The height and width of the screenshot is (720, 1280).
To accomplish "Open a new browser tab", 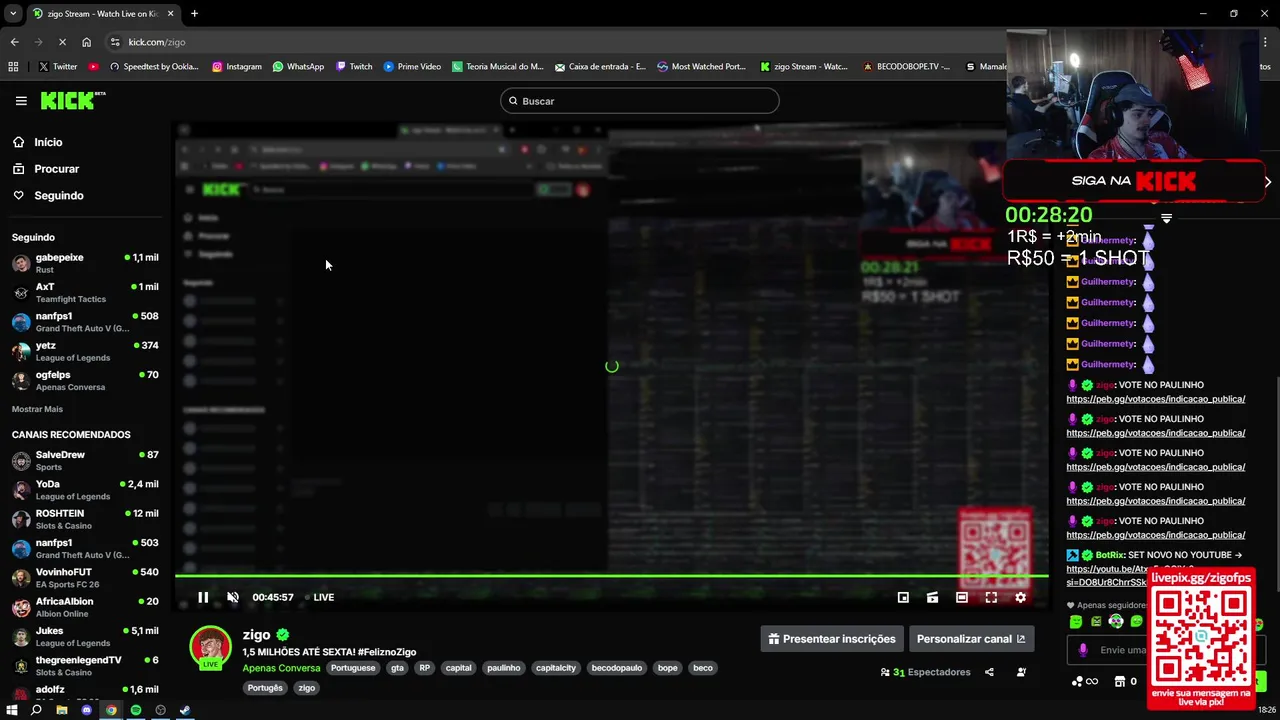I will pyautogui.click(x=194, y=14).
